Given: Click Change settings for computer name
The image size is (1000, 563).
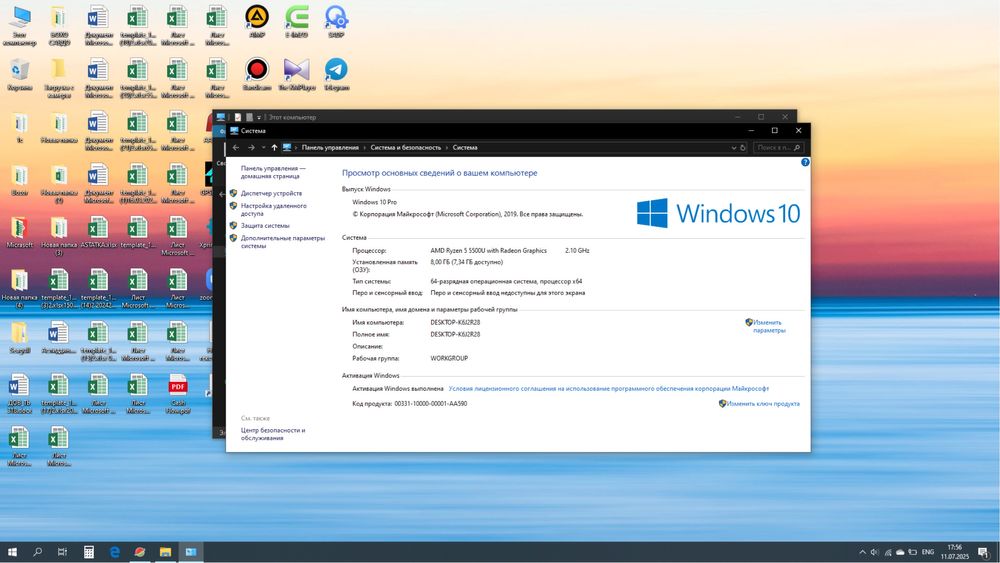Looking at the screenshot, I should click(x=769, y=326).
